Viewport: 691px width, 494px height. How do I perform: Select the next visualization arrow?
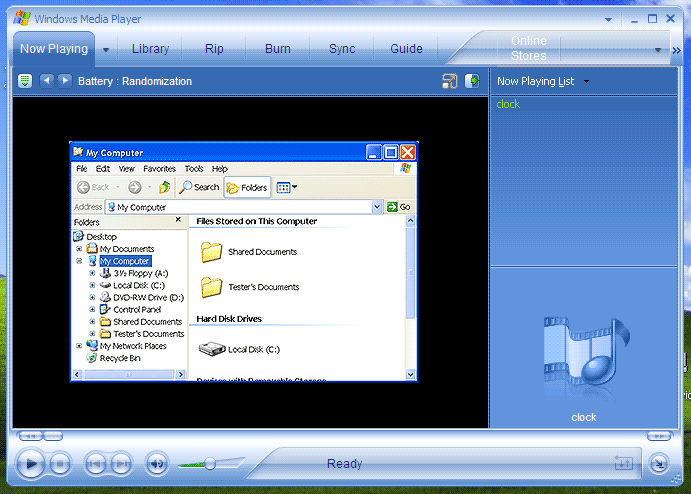click(65, 81)
